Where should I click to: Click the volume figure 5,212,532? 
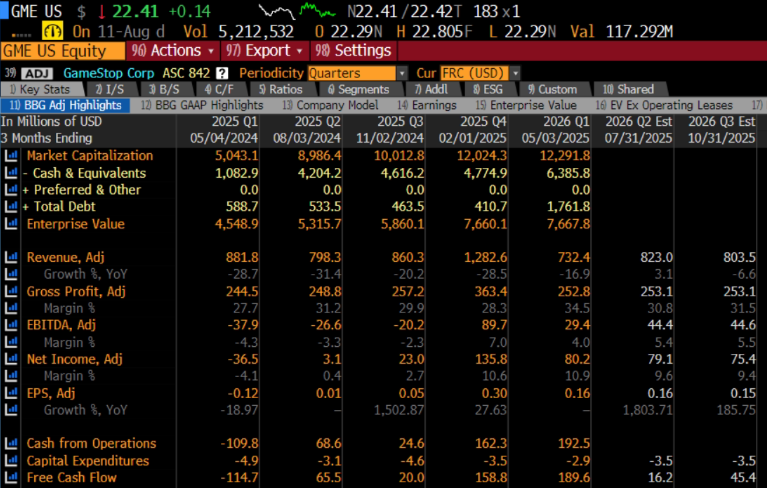[x=256, y=32]
